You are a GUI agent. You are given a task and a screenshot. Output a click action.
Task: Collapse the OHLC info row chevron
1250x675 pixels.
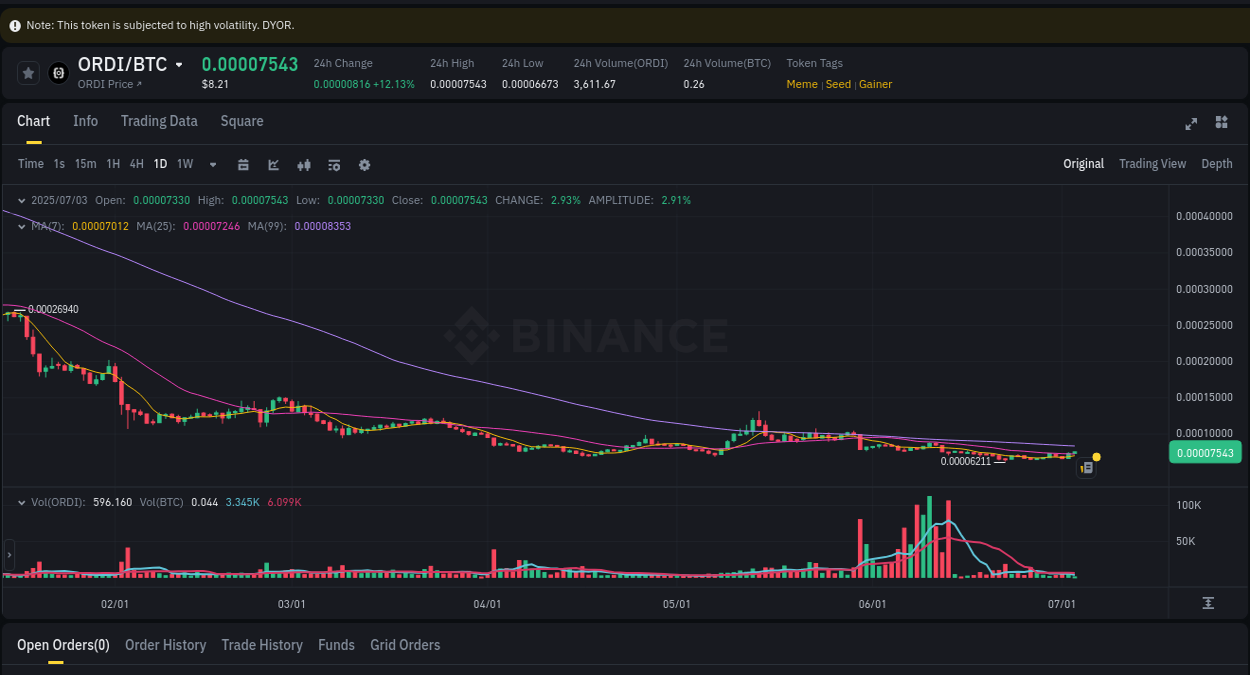coord(21,200)
